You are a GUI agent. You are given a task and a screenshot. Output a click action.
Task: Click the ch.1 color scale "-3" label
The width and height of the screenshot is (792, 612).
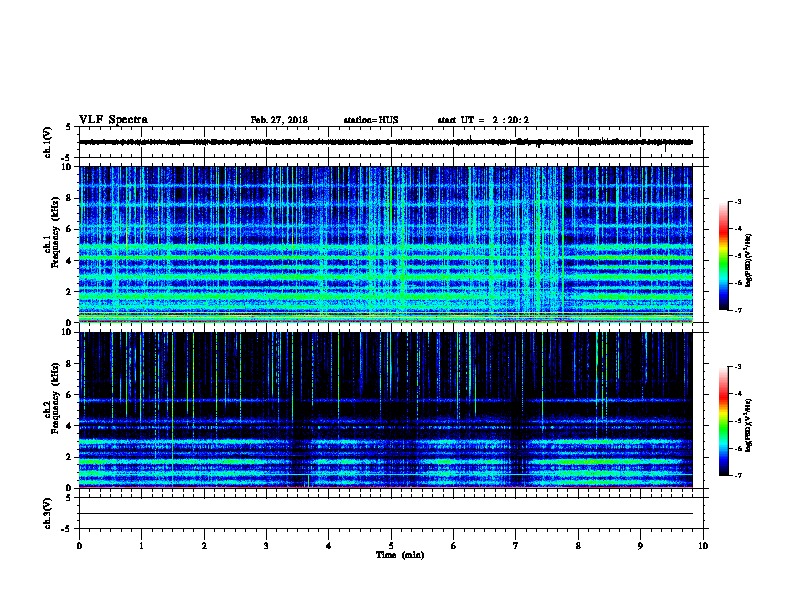point(738,201)
